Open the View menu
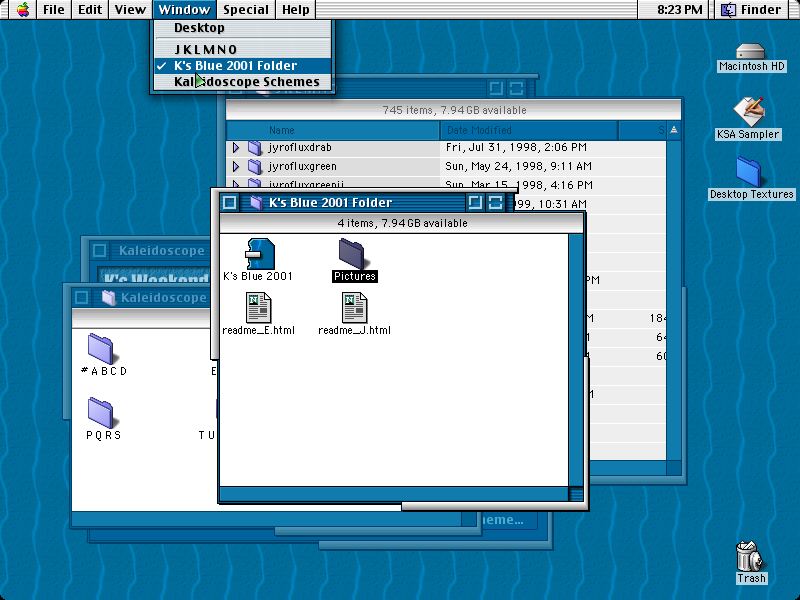Viewport: 800px width, 600px height. 130,10
